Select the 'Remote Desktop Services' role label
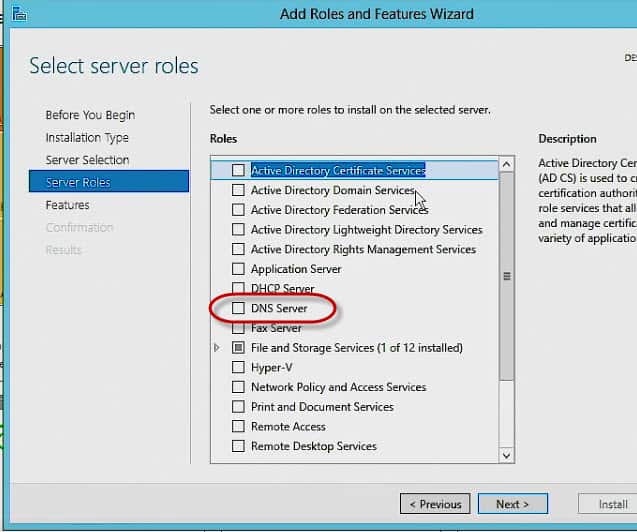 click(314, 446)
